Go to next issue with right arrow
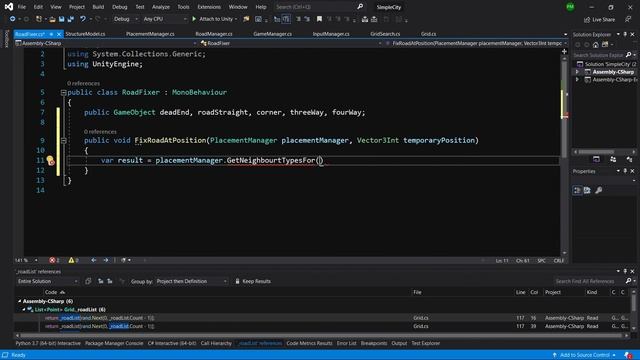 pyautogui.click(x=106, y=260)
